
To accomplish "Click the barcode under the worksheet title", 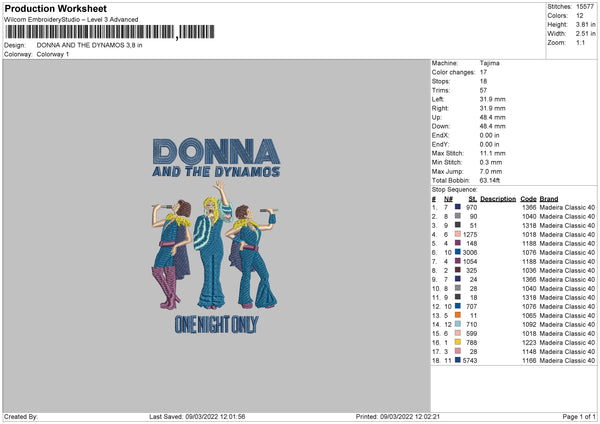I will coord(109,32).
